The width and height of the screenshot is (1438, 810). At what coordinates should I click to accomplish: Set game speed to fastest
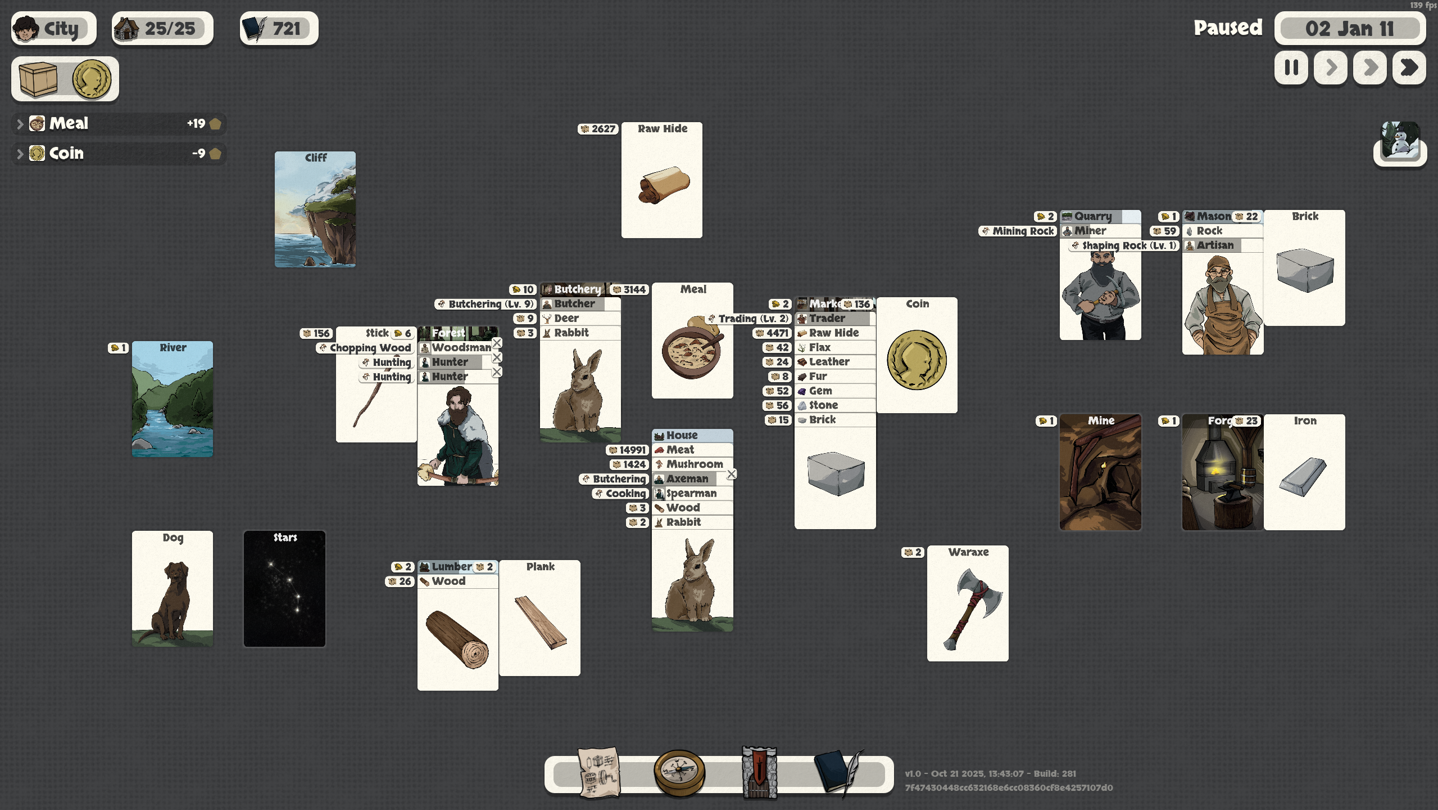pyautogui.click(x=1409, y=68)
